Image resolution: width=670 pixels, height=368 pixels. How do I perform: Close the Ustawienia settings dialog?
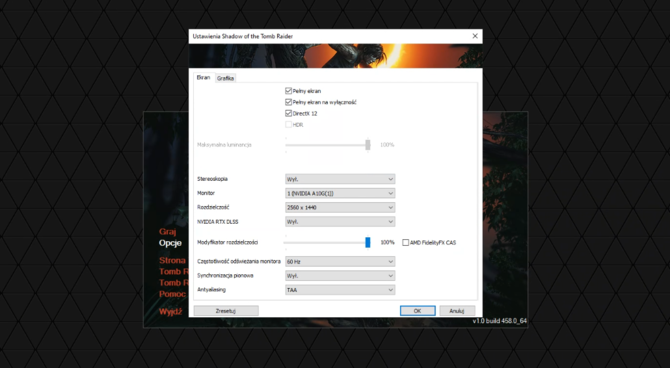(475, 36)
